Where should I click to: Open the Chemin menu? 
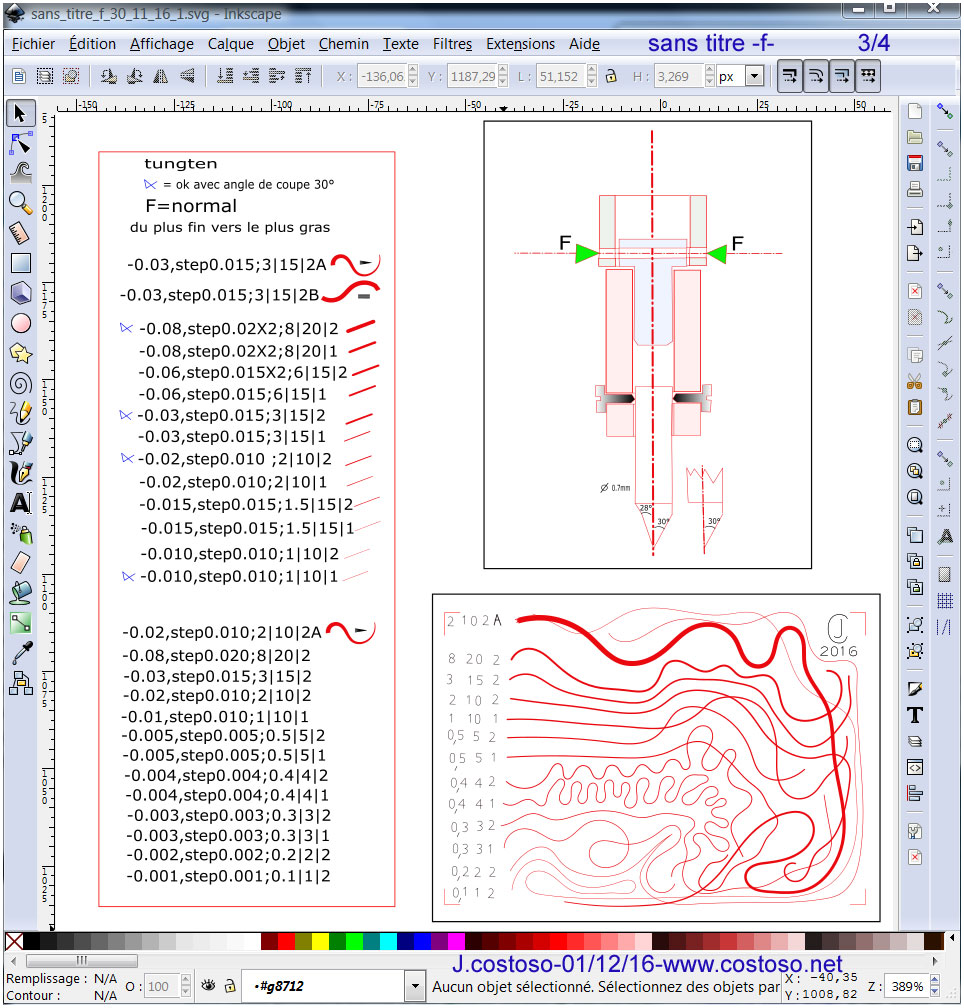343,44
